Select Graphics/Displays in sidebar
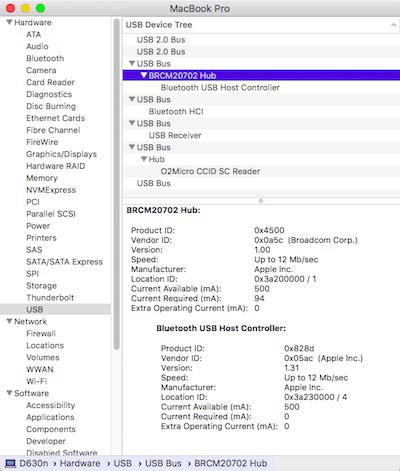The image size is (400, 471). point(61,154)
